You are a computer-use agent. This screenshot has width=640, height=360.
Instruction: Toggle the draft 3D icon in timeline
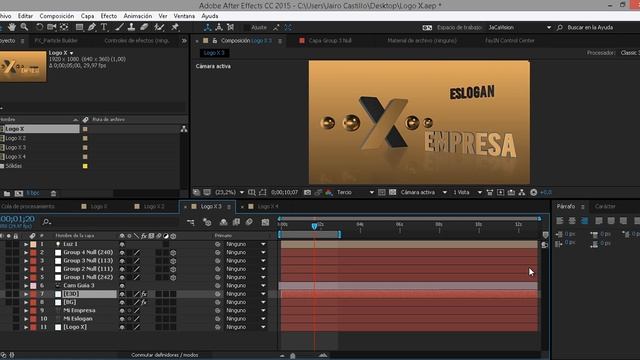[207, 222]
